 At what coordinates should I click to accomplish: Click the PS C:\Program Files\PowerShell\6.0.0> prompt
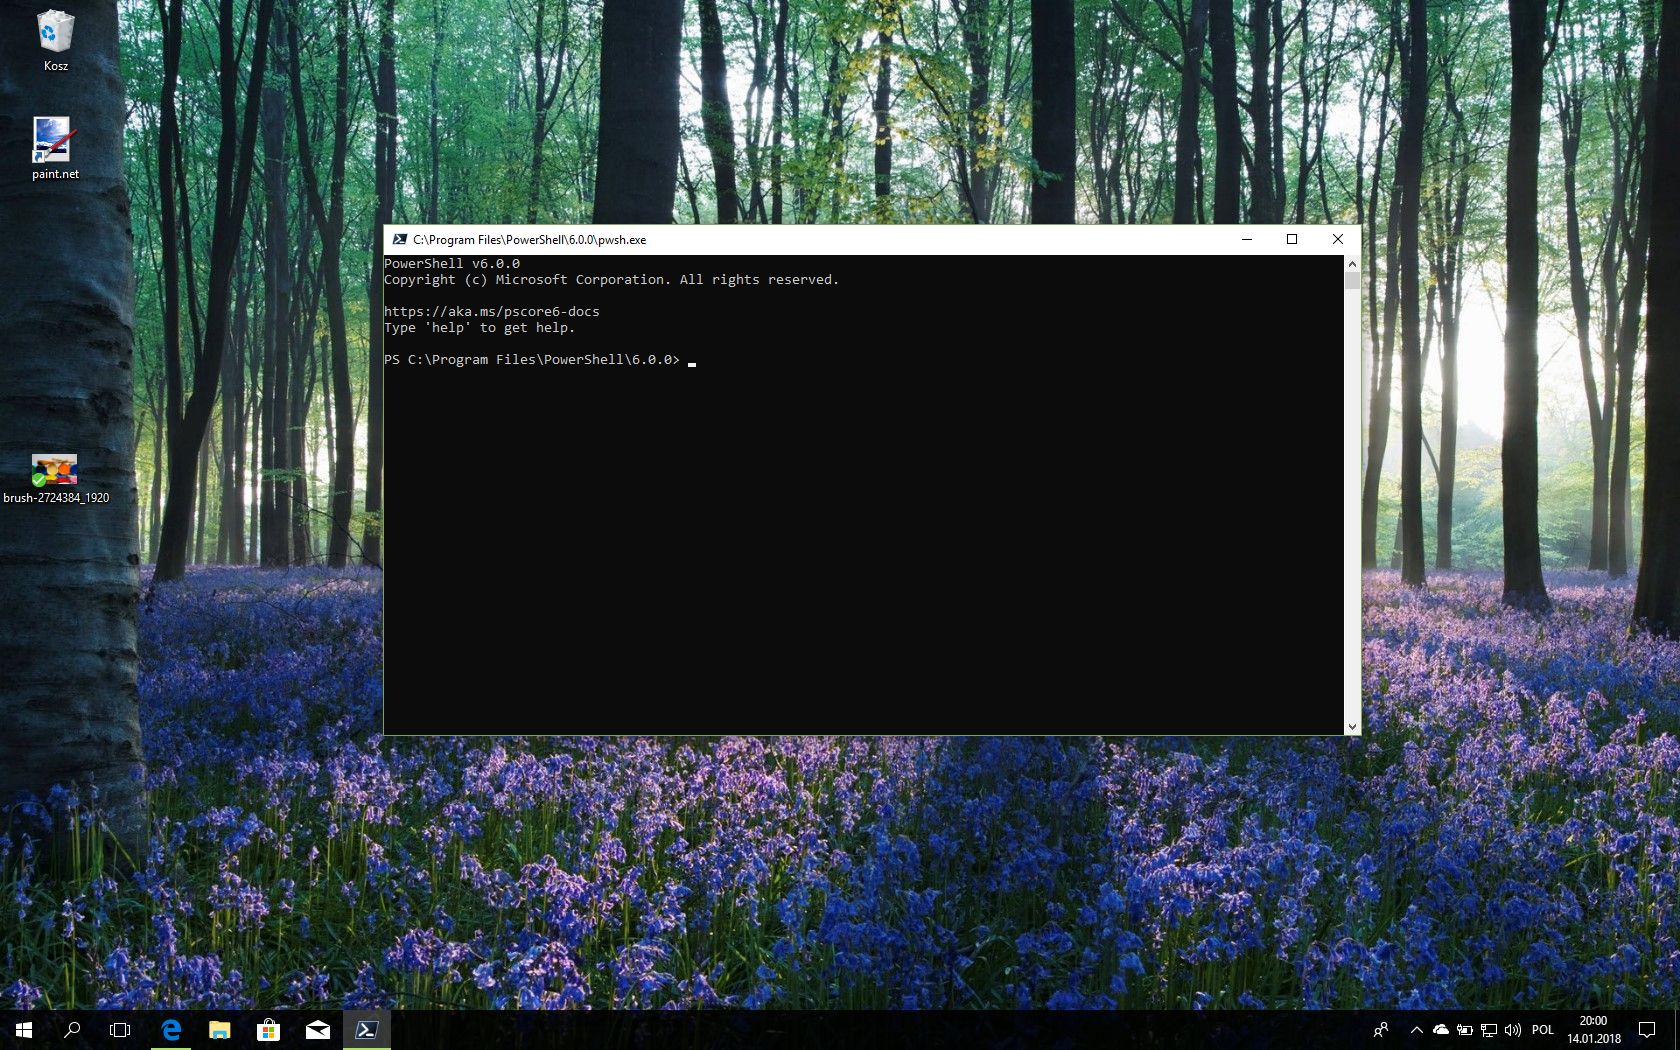pyautogui.click(x=532, y=360)
